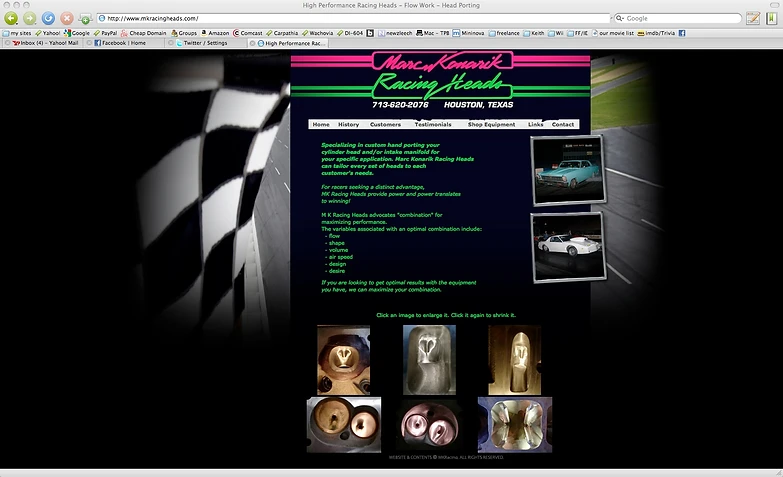Click the 713-620-2076 phone number text
The image size is (783, 477).
[x=400, y=105]
